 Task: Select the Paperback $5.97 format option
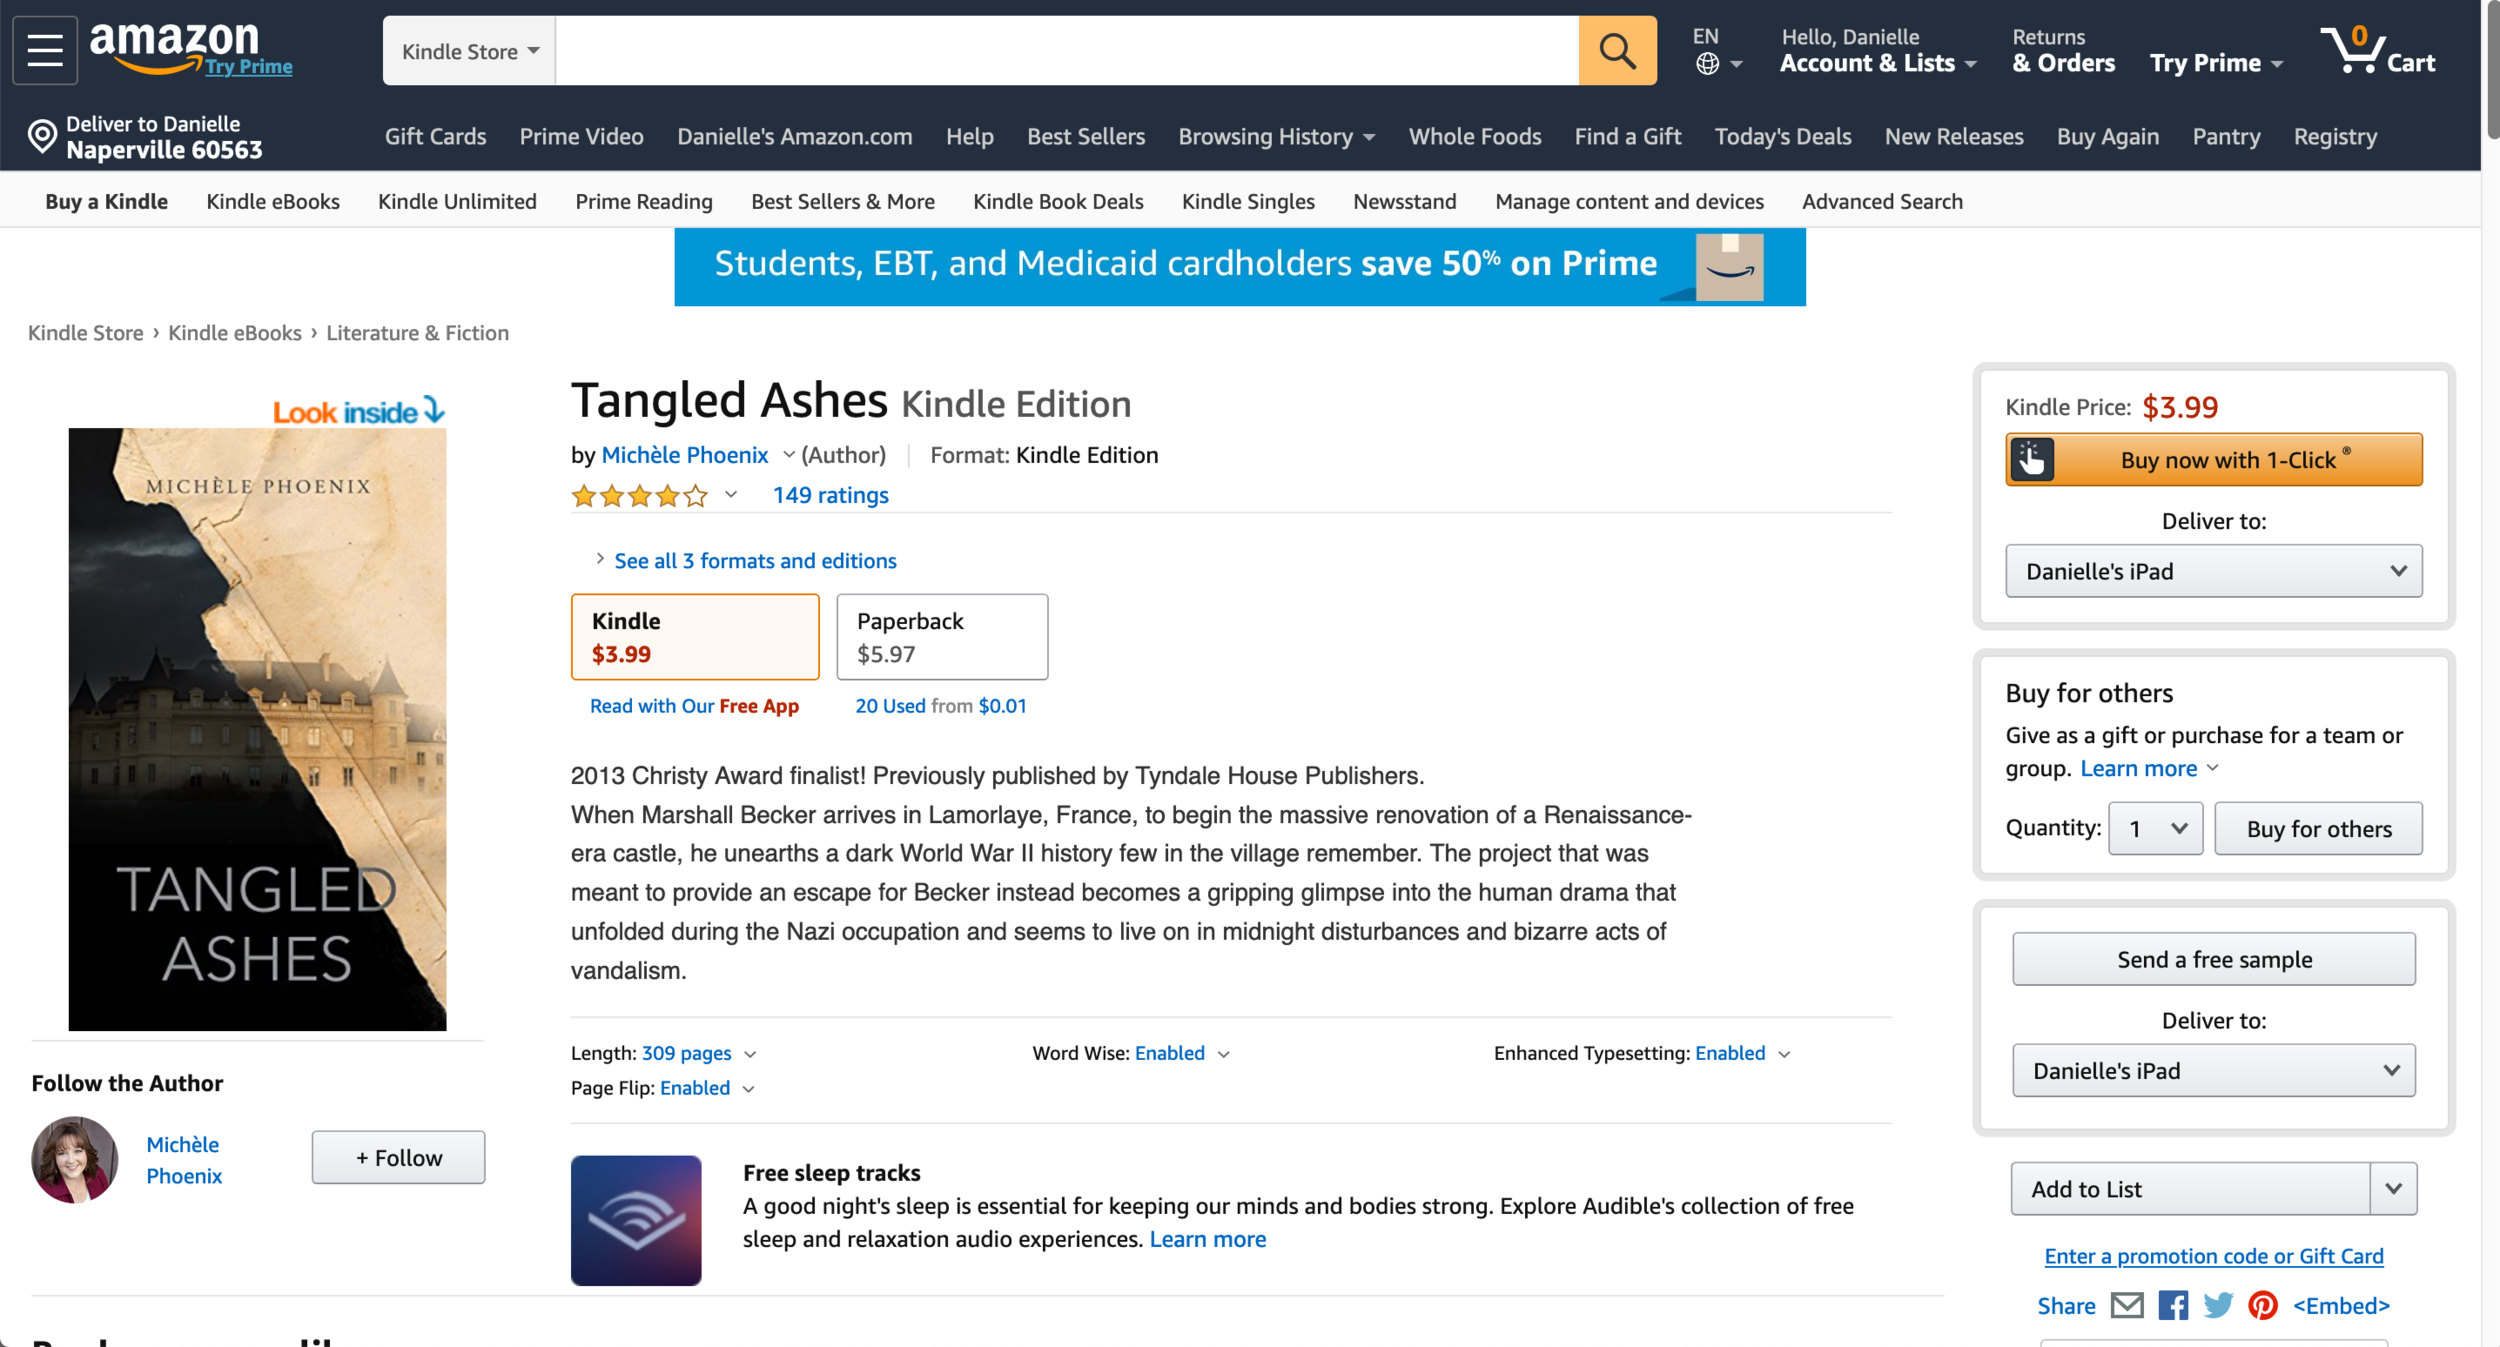click(x=942, y=637)
